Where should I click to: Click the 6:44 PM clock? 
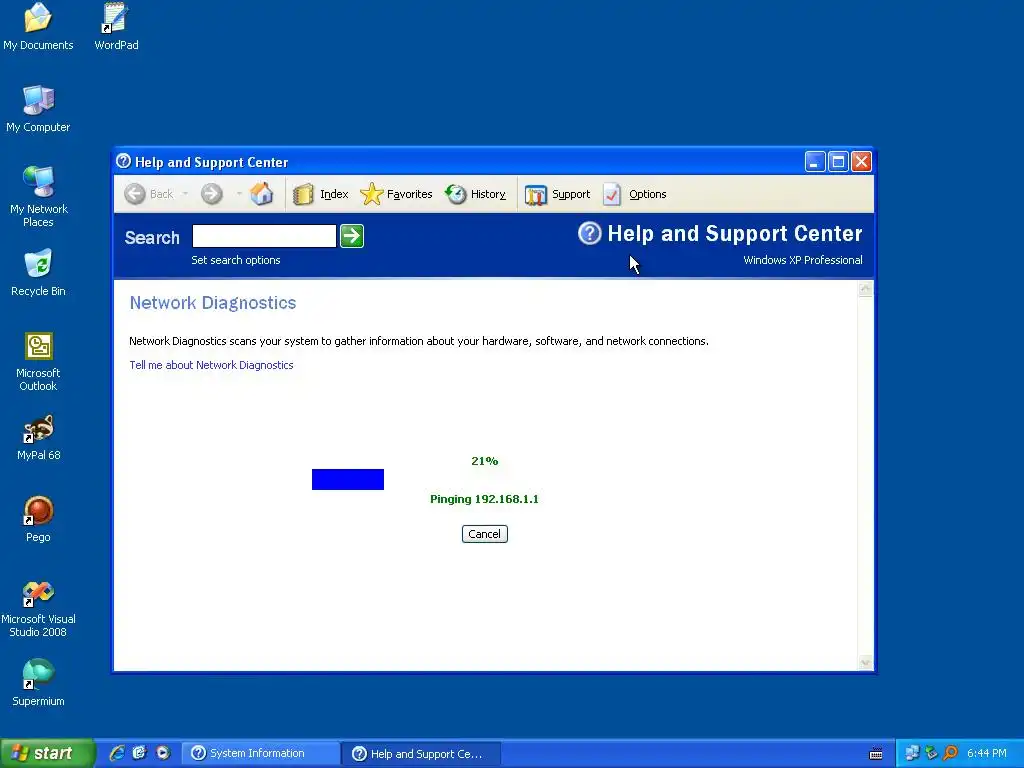pyautogui.click(x=987, y=754)
